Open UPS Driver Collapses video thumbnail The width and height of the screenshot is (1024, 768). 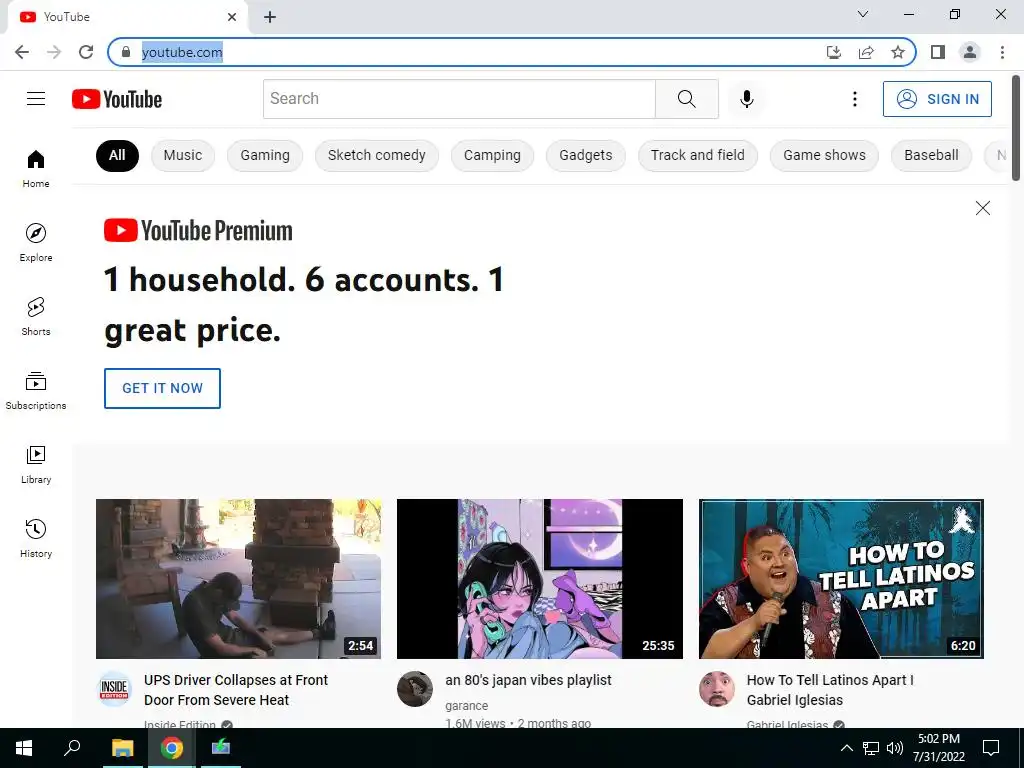coord(238,579)
